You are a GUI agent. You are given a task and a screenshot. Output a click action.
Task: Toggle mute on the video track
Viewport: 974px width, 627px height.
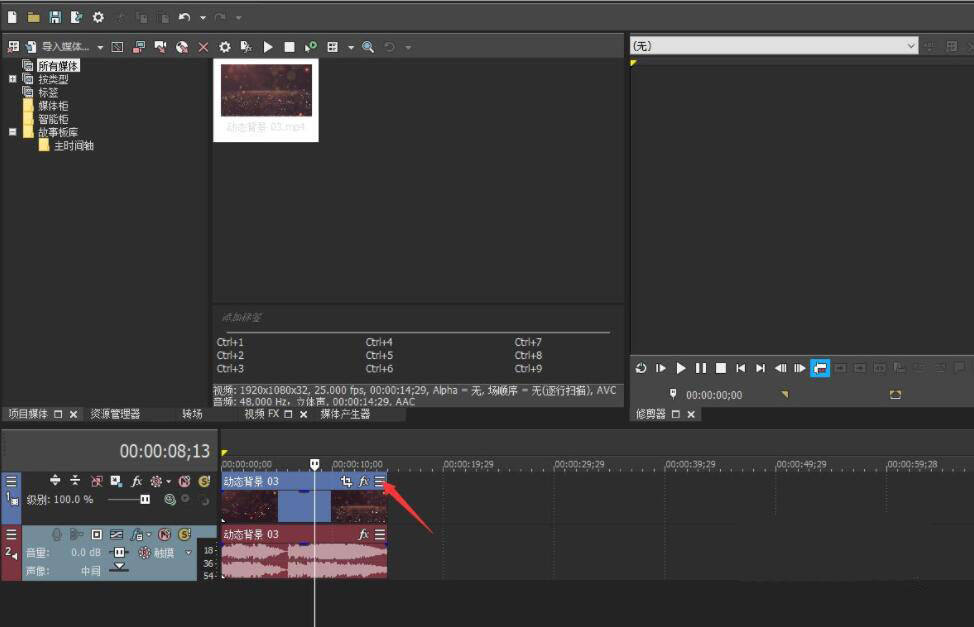(184, 482)
